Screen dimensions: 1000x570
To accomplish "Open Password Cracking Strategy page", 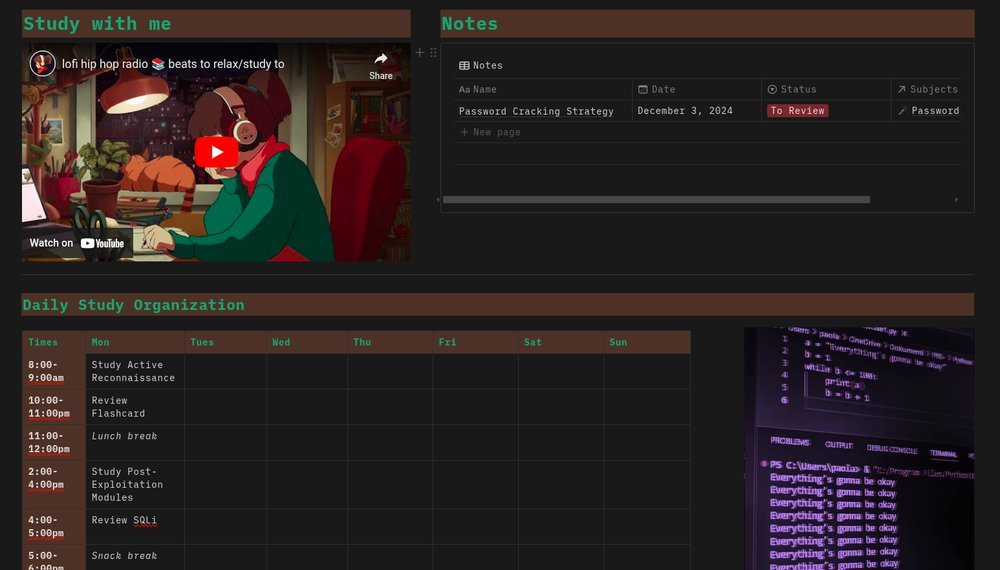I will pos(536,111).
